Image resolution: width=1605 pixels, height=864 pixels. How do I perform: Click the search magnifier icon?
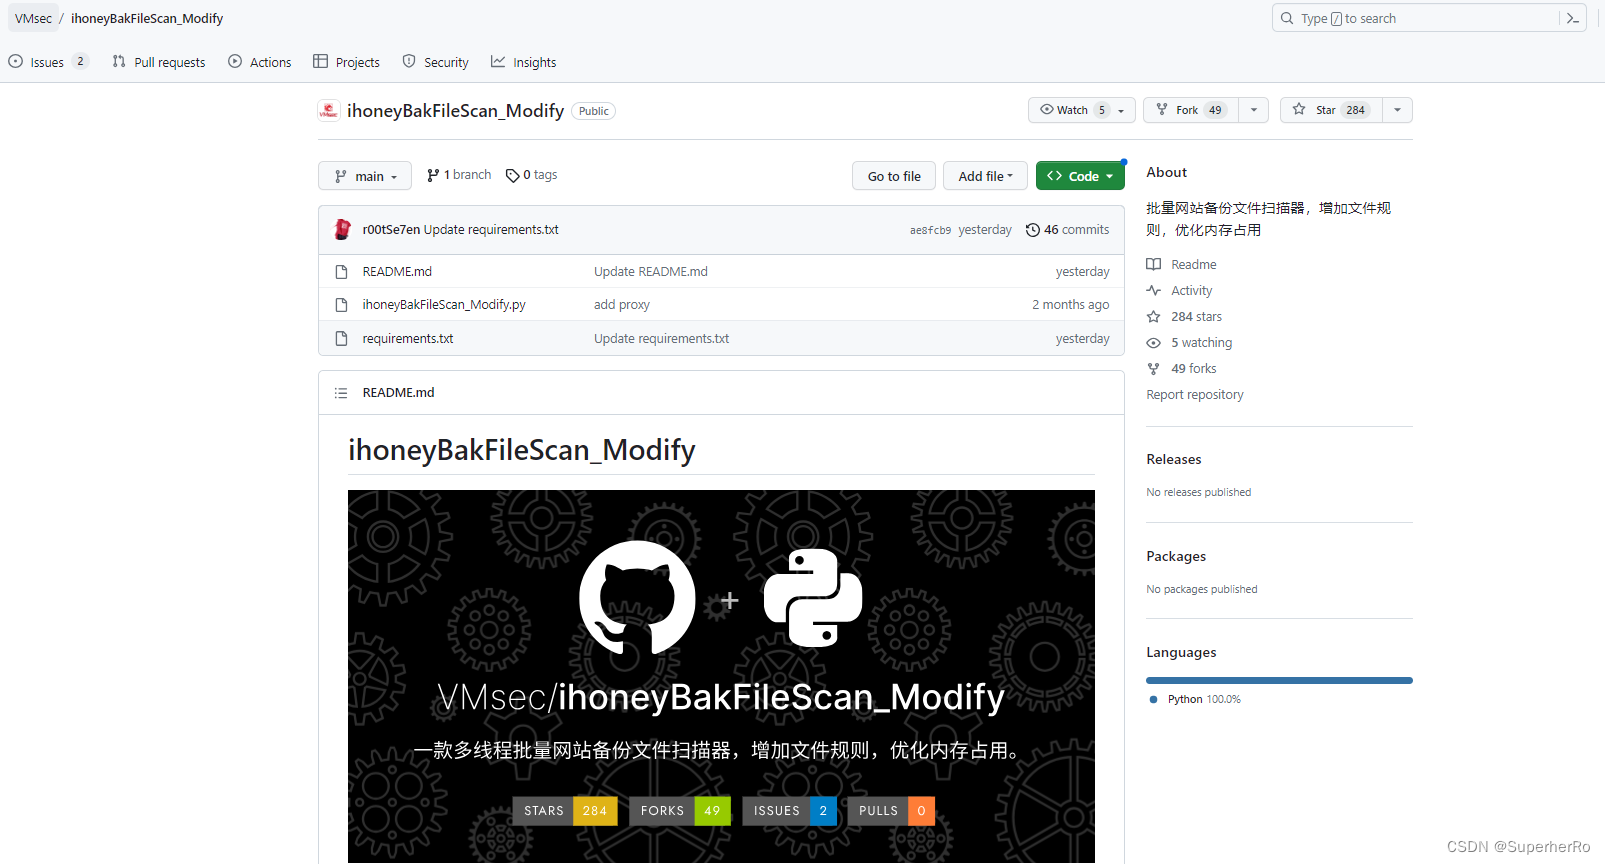(1287, 18)
